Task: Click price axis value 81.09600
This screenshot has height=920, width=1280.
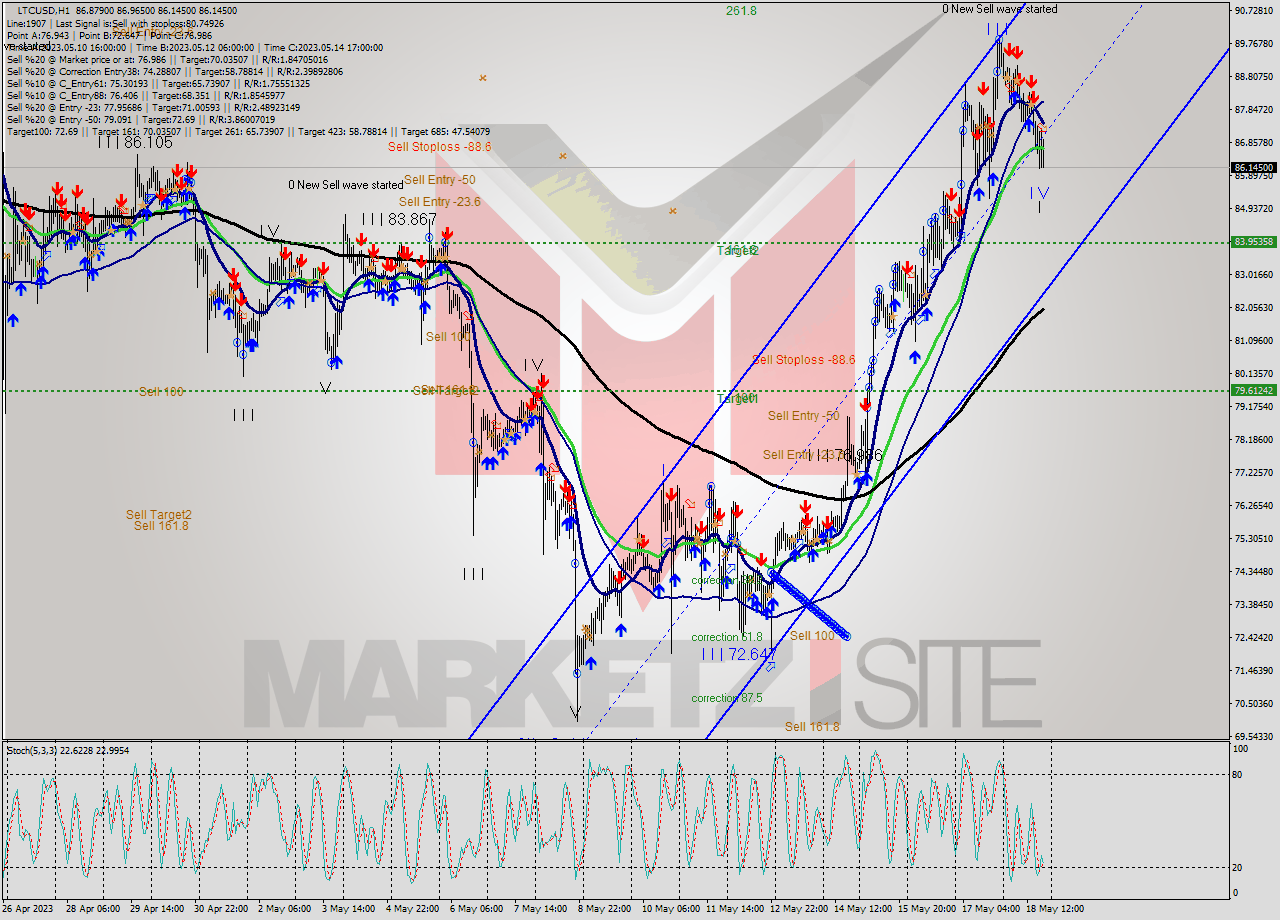Action: [x=1254, y=340]
